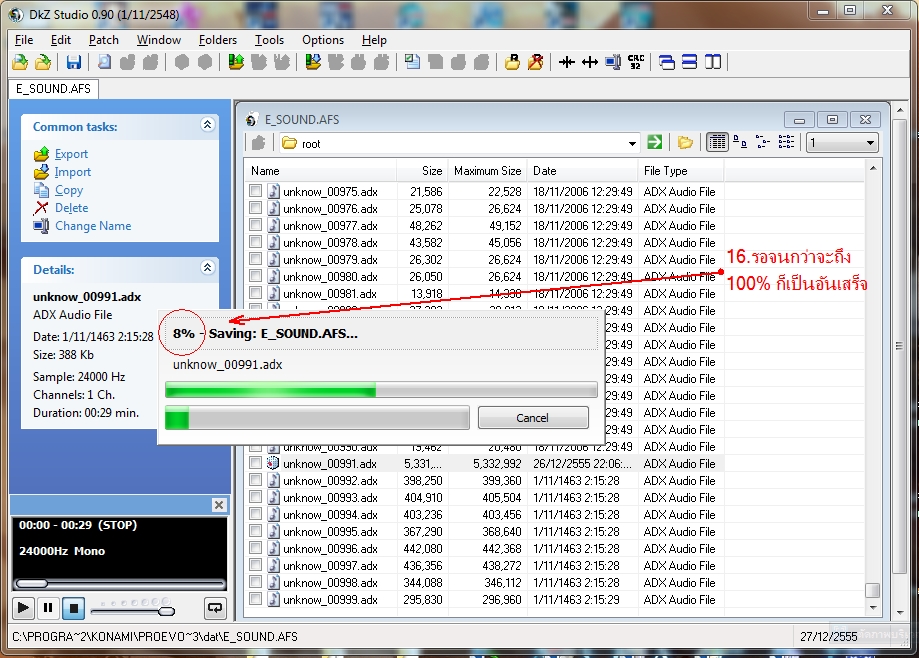Click the player Pause button
919x658 pixels.
[x=48, y=608]
